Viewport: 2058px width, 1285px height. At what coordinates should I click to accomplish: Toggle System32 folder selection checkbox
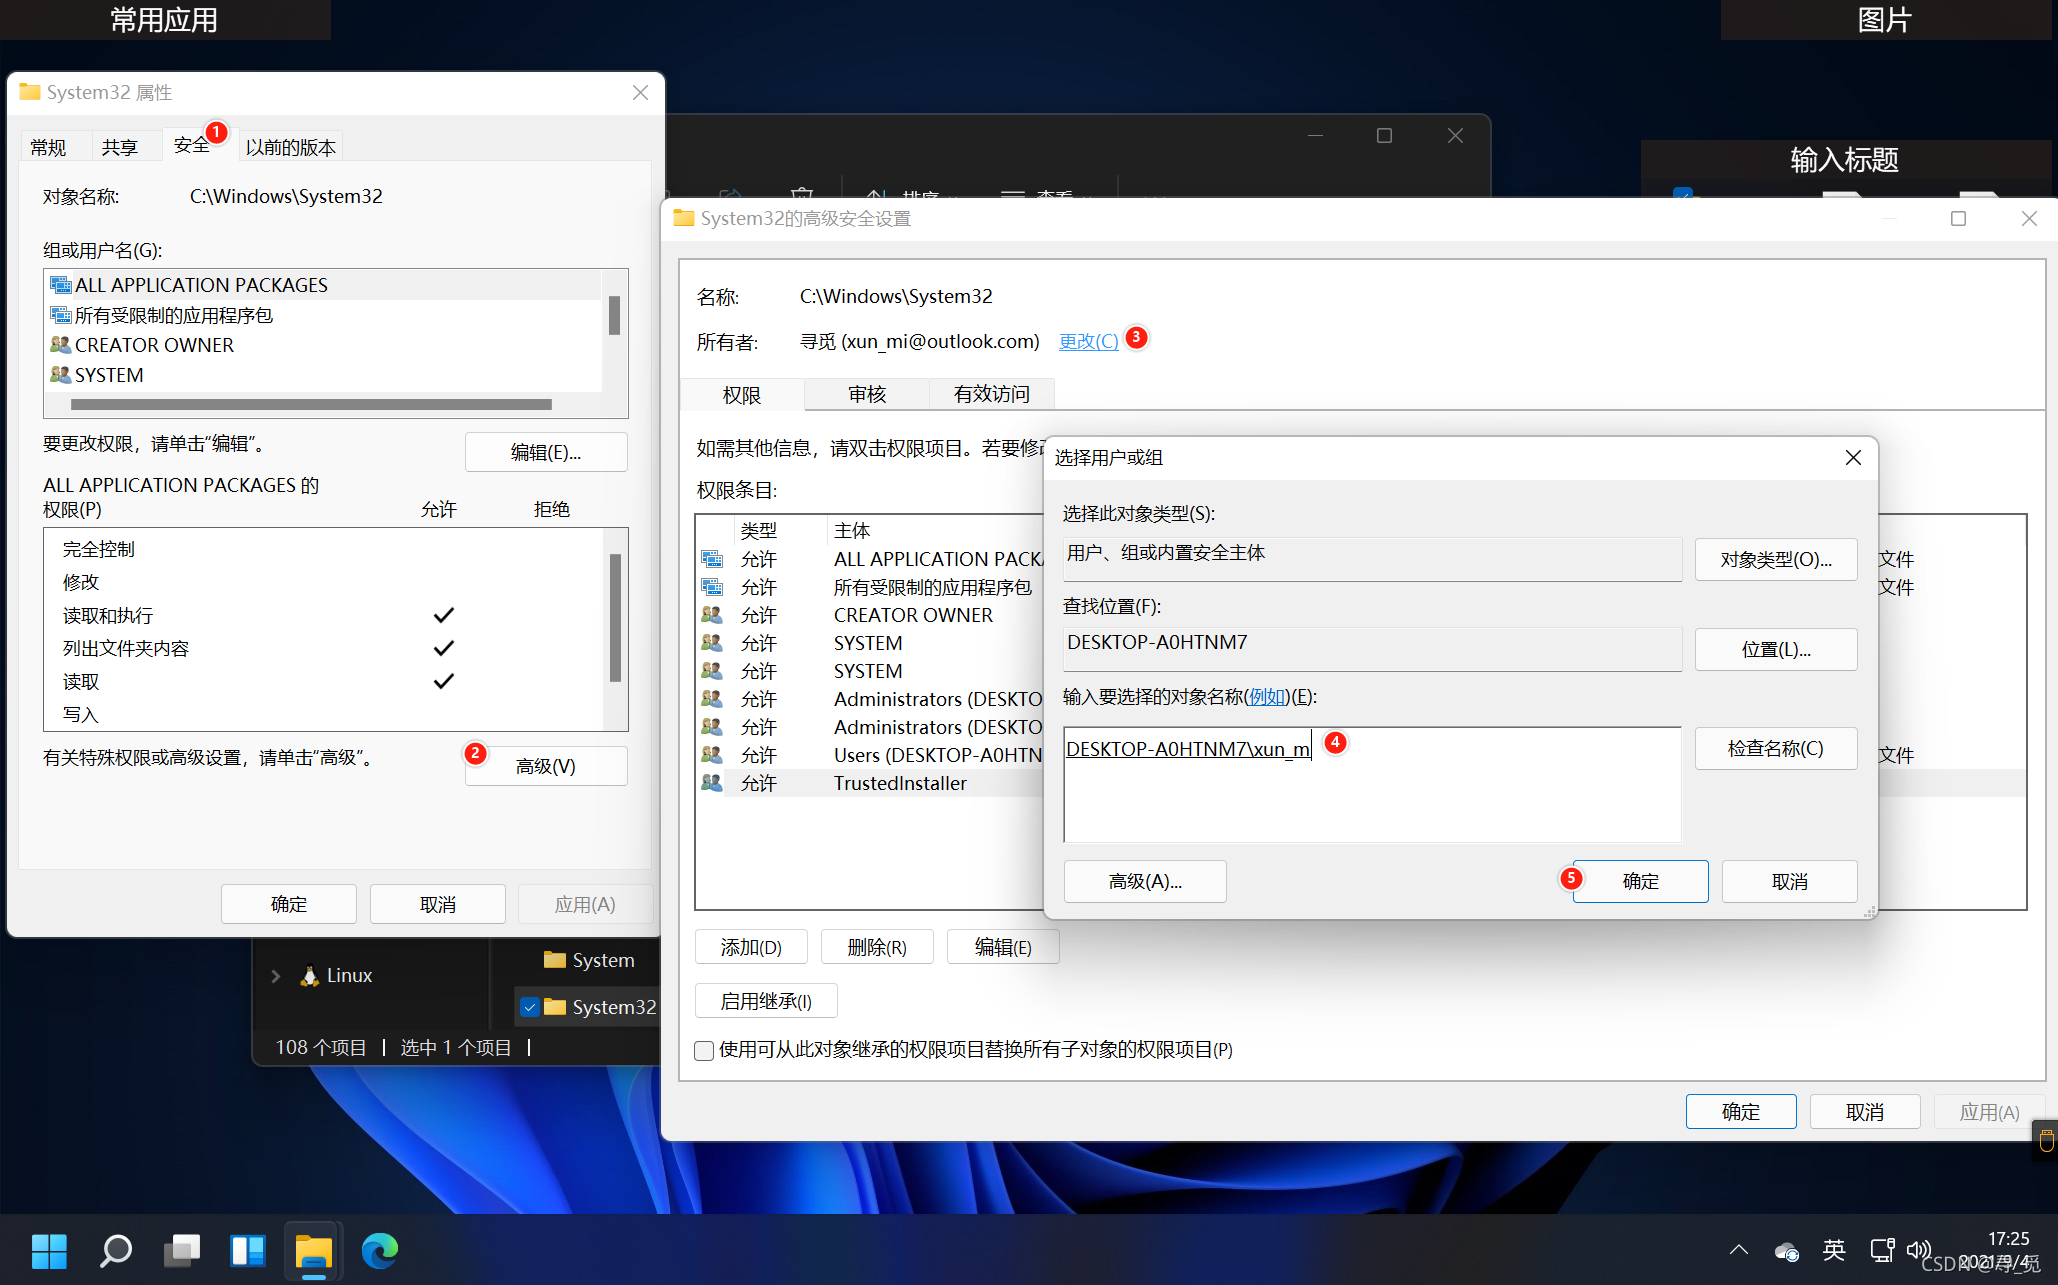(530, 1007)
